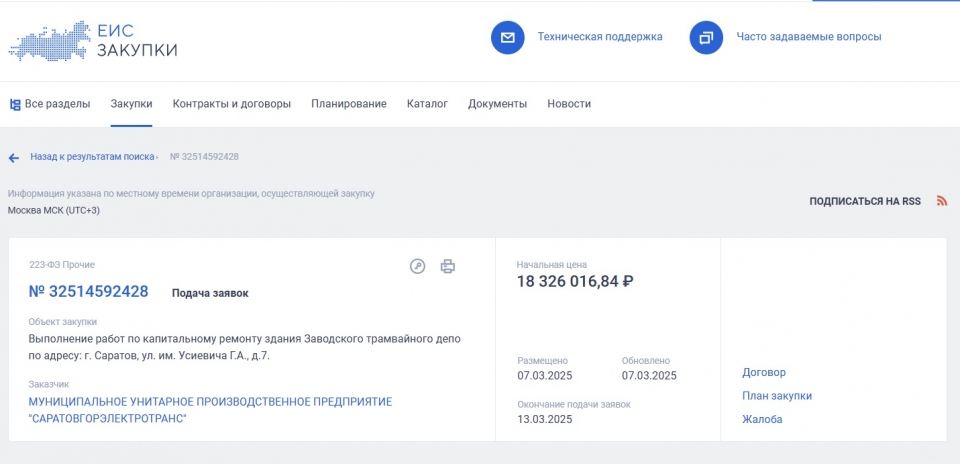
Task: Click the Подача заявок status text
Action: (210, 293)
